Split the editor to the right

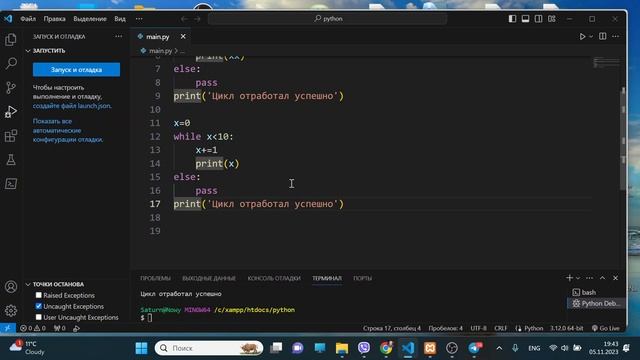click(602, 36)
